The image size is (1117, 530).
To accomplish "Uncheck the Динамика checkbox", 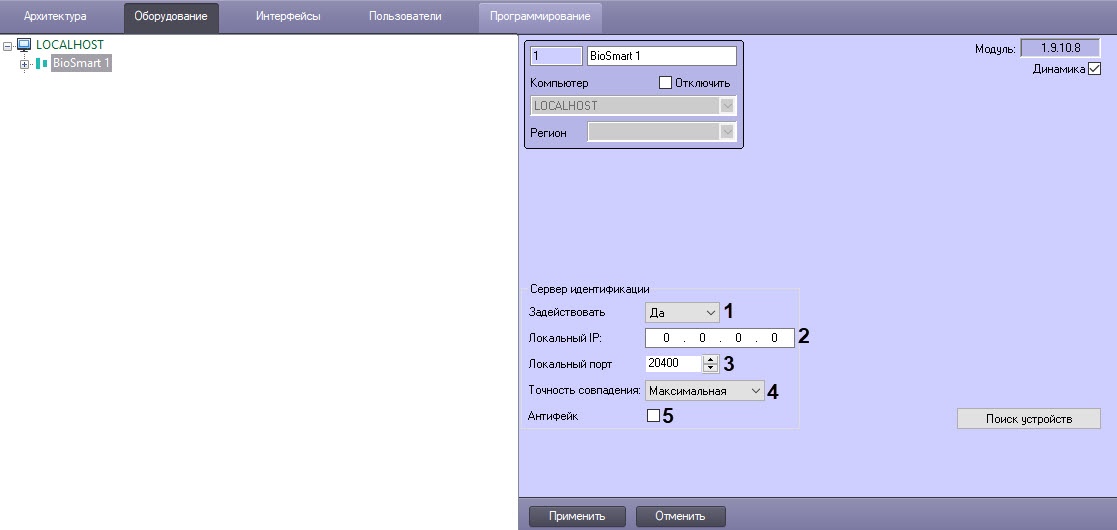I will point(1094,68).
